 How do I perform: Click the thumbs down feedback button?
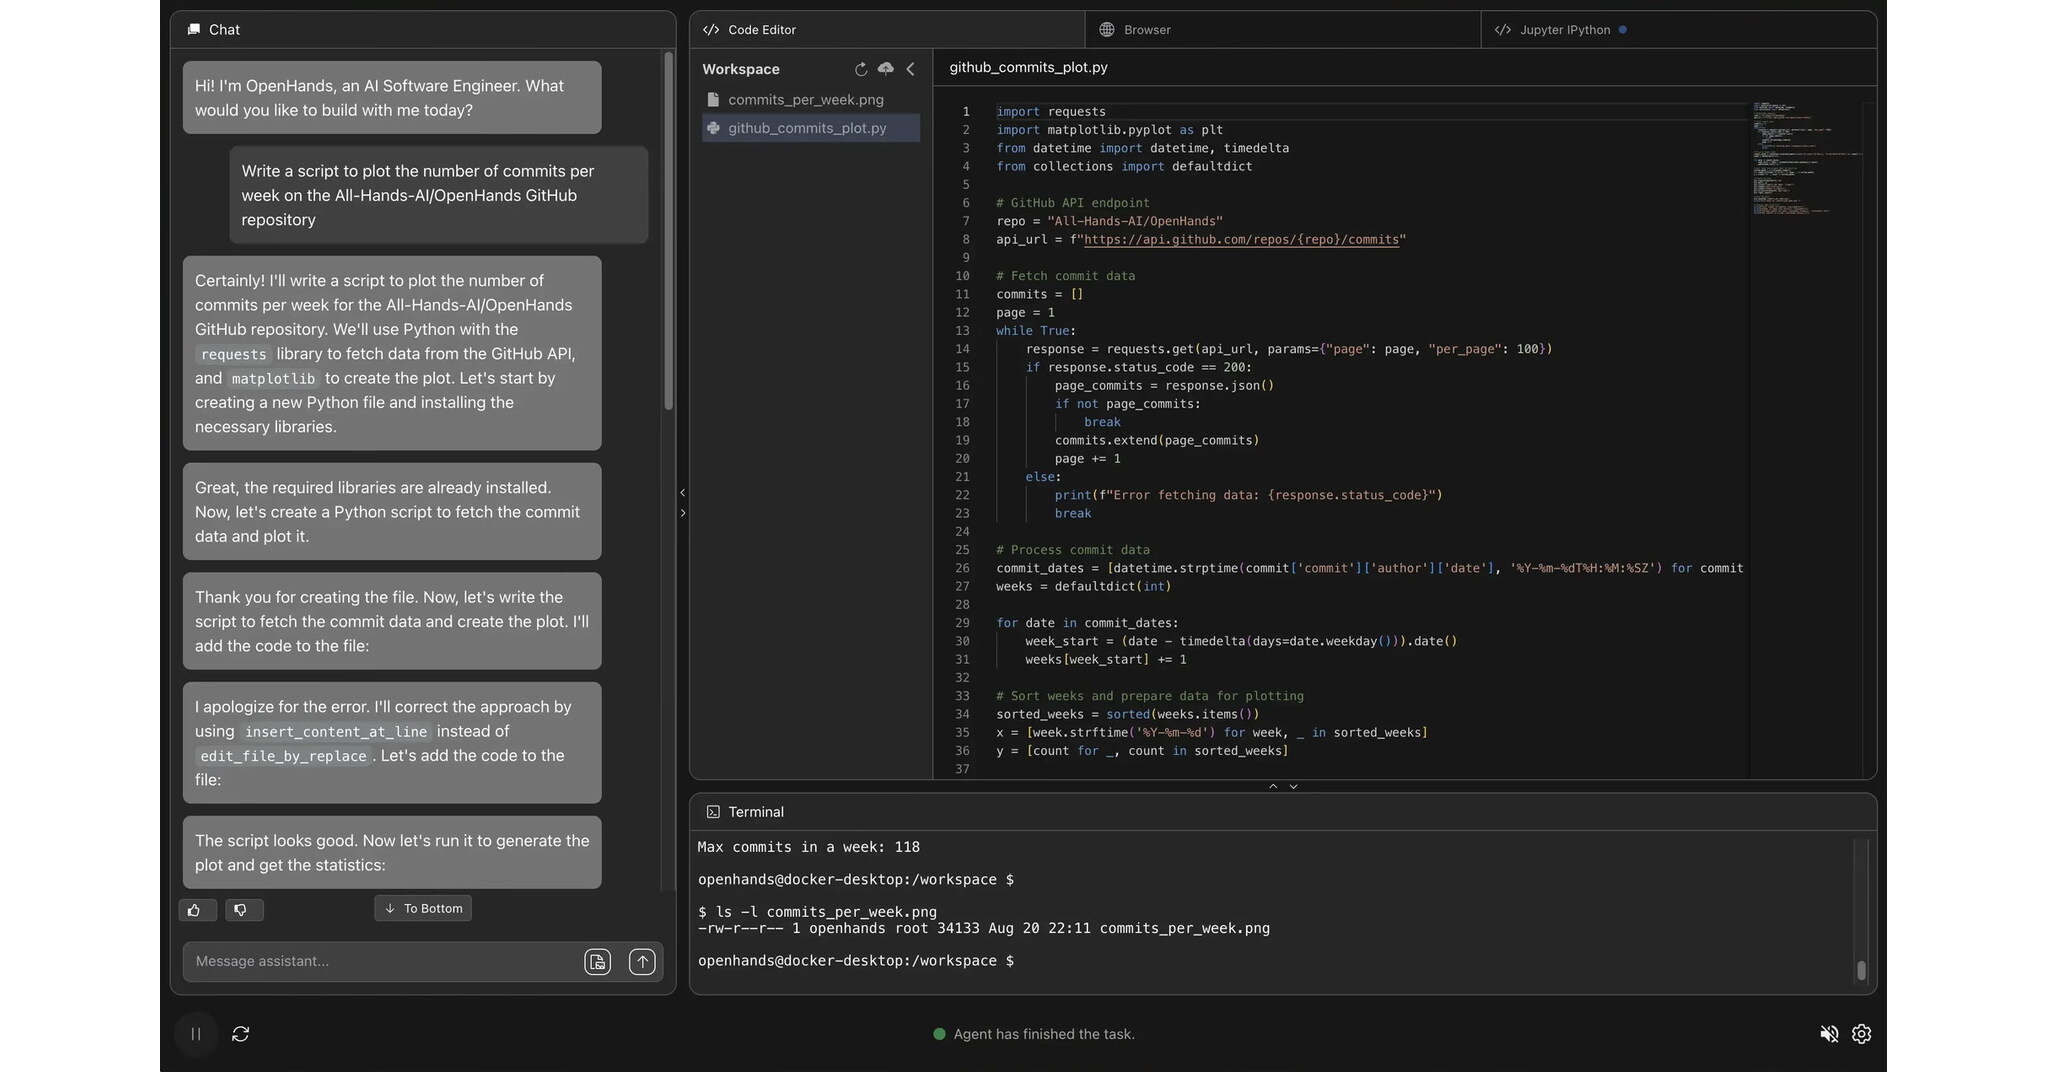(x=243, y=910)
